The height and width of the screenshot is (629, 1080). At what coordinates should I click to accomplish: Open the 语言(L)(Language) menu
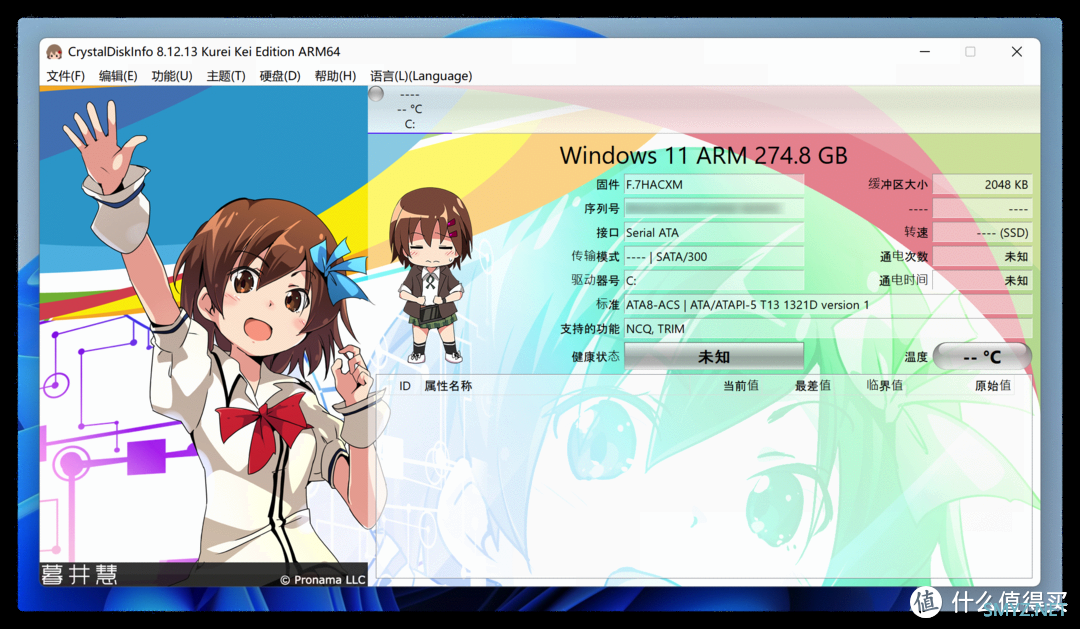[421, 76]
